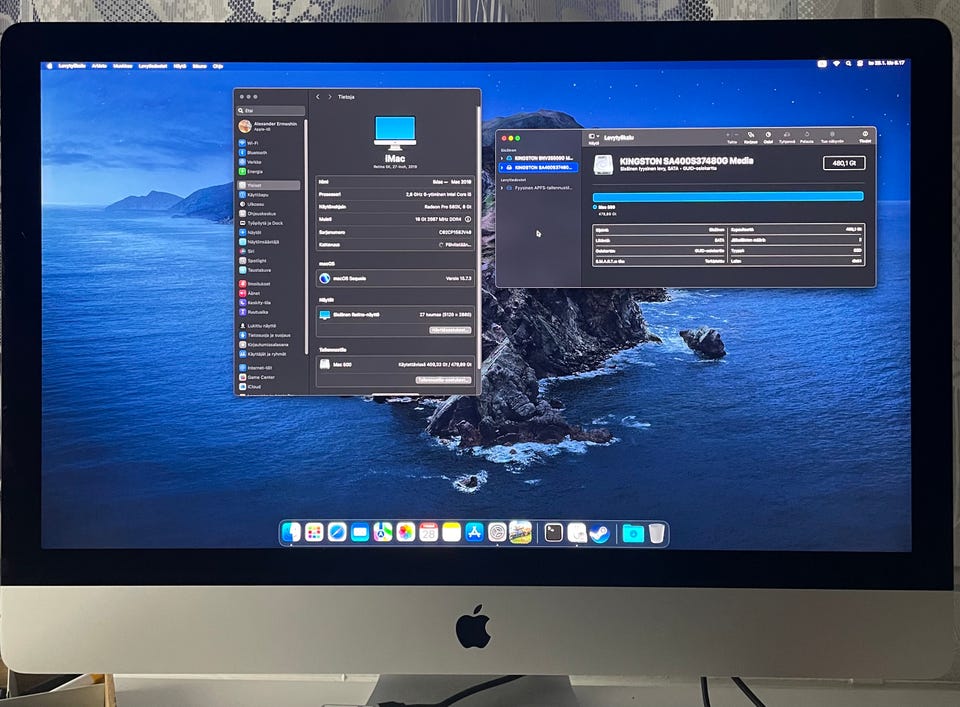This screenshot has width=960, height=707.
Task: Open the Ohje menu in menu bar
Action: [x=217, y=65]
